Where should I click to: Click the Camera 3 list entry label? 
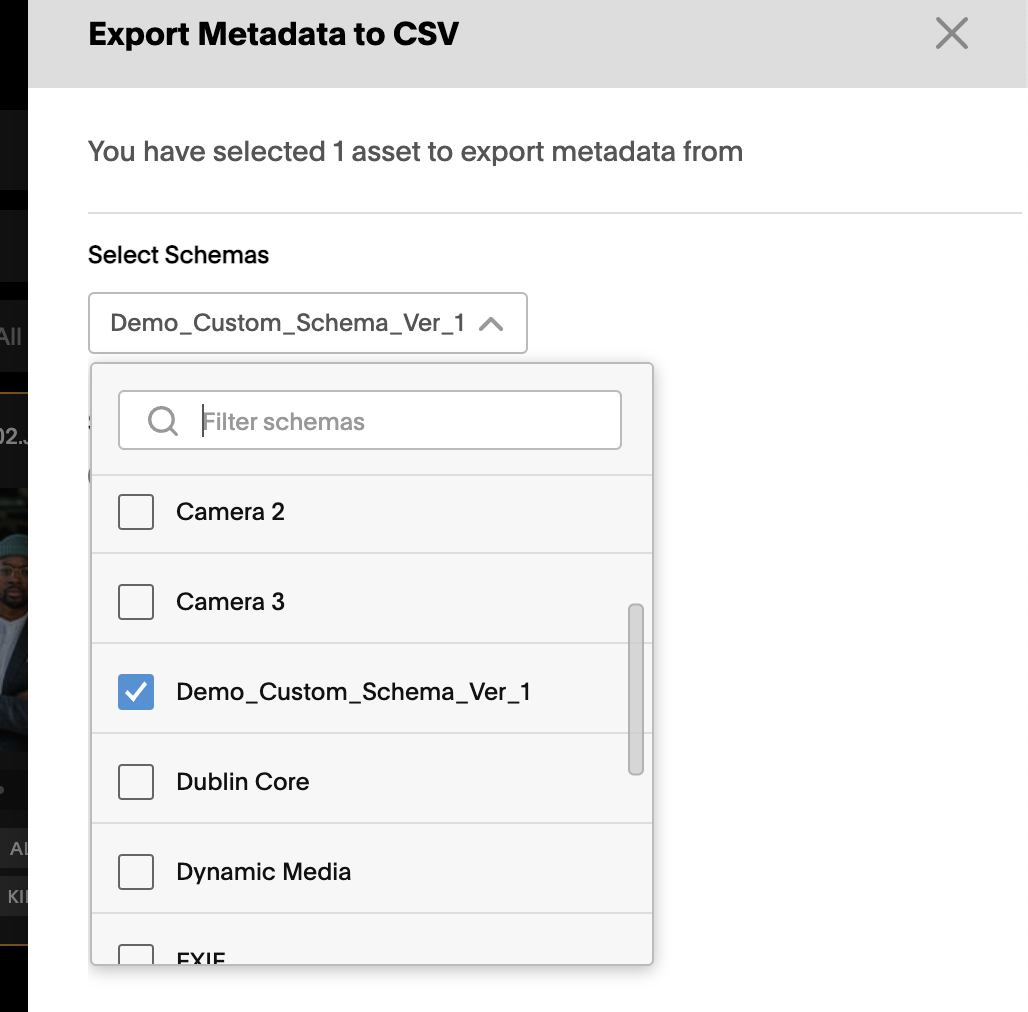(x=230, y=602)
